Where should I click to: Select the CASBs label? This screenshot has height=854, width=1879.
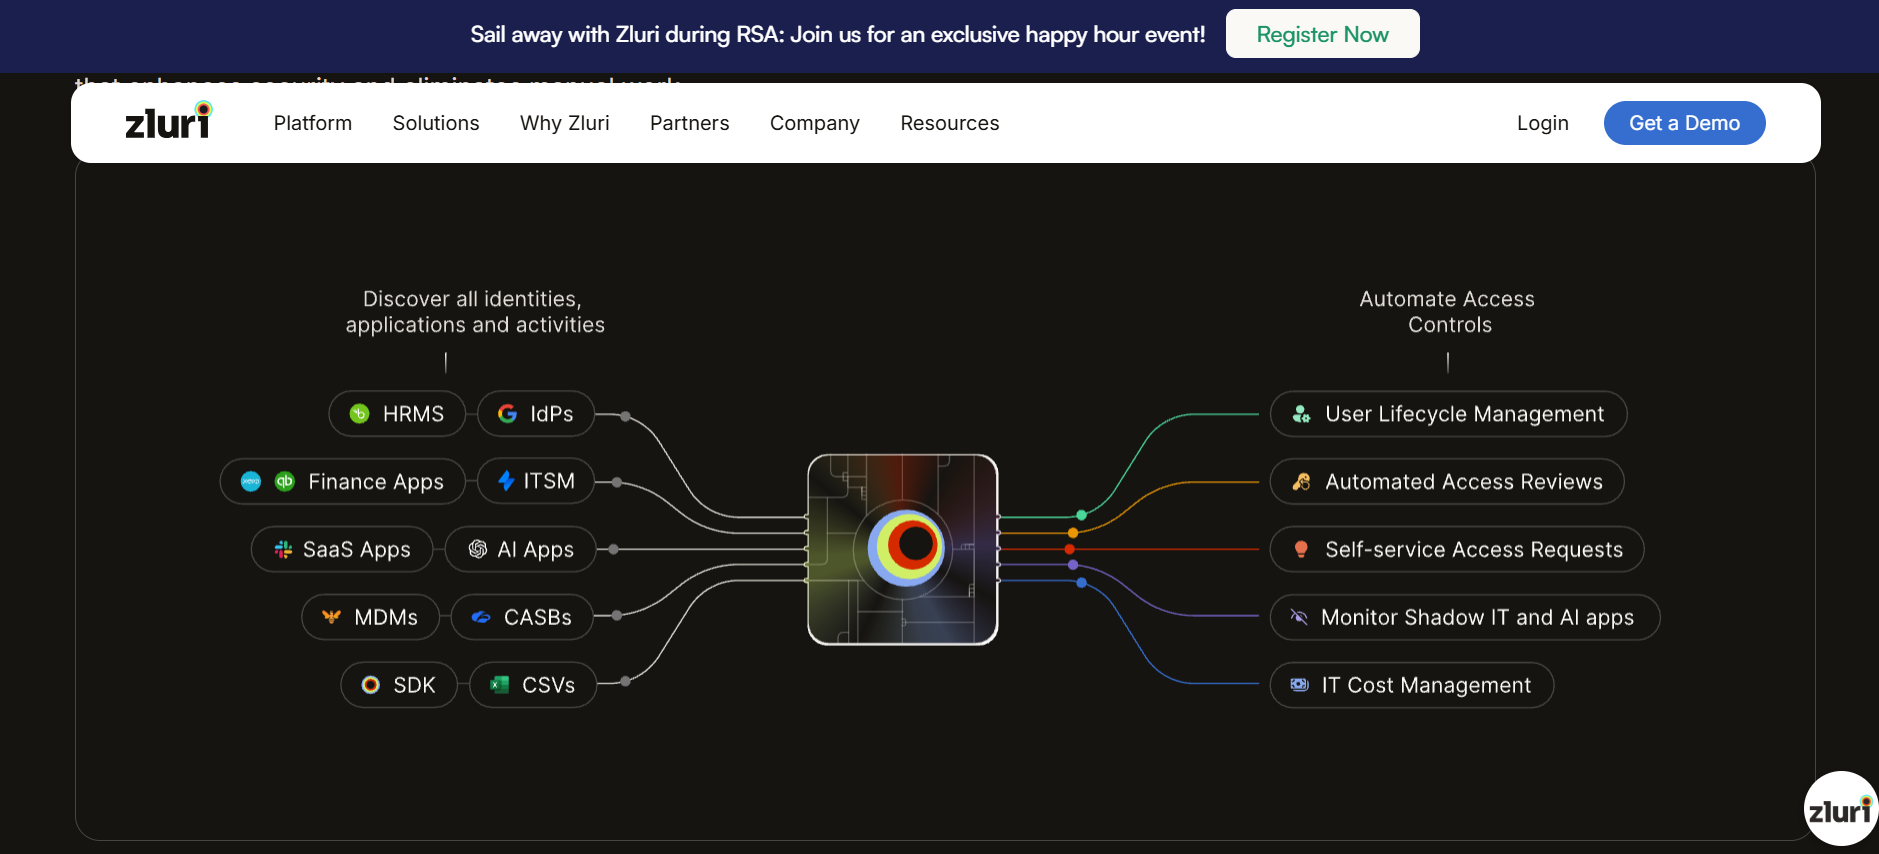click(538, 617)
